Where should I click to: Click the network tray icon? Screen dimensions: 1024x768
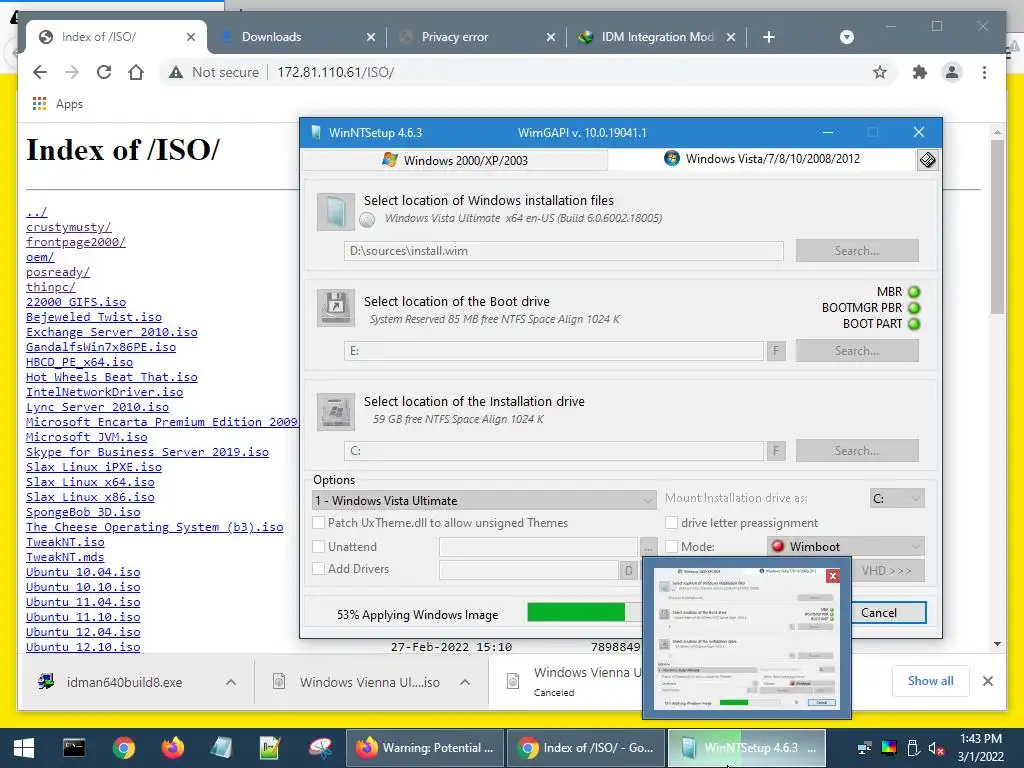[865, 748]
